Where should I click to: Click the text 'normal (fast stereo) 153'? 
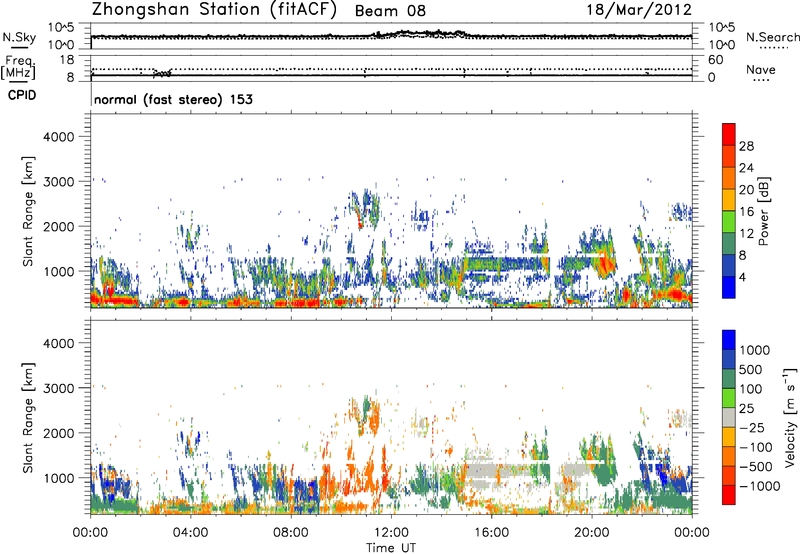coord(173,99)
